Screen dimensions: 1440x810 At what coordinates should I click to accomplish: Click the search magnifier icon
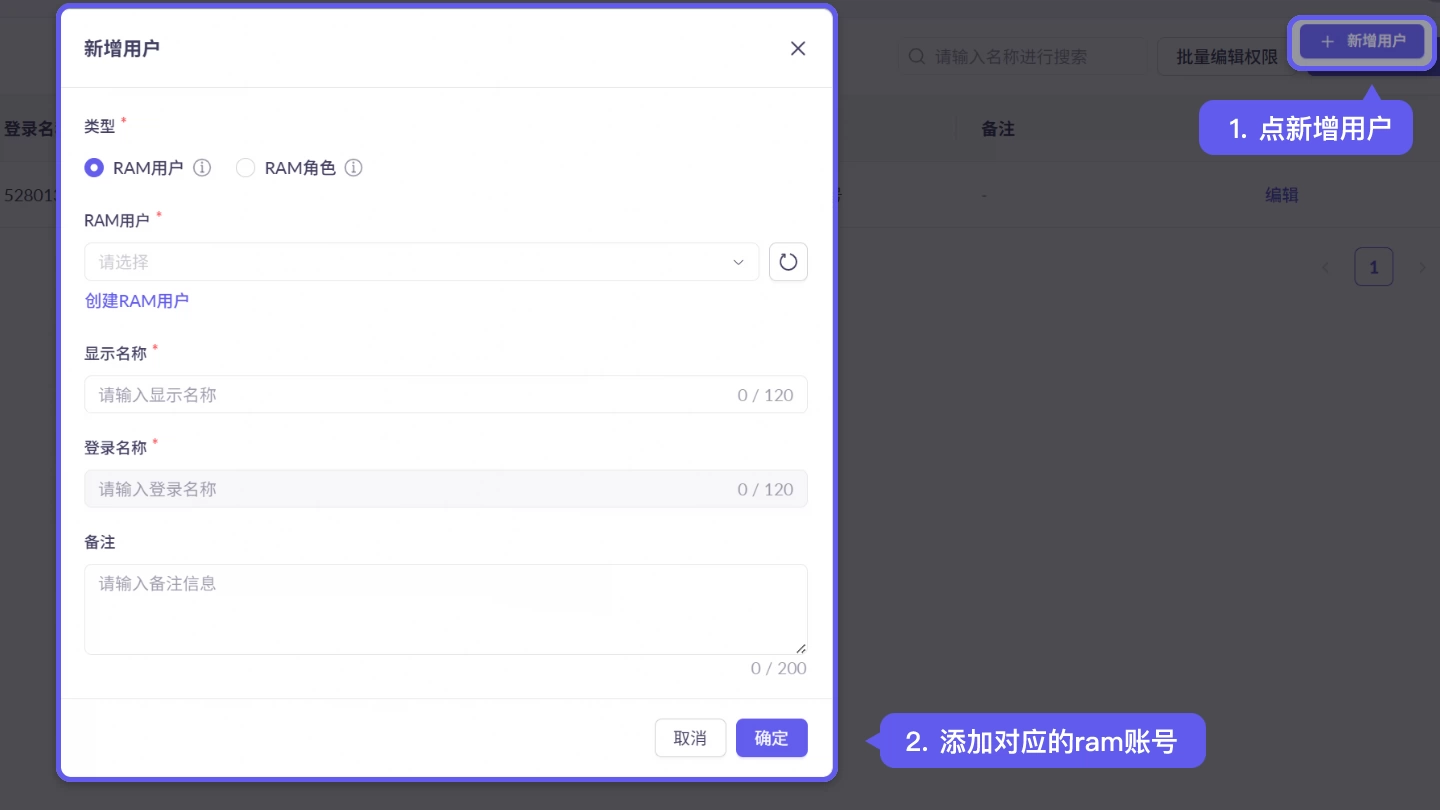point(916,57)
